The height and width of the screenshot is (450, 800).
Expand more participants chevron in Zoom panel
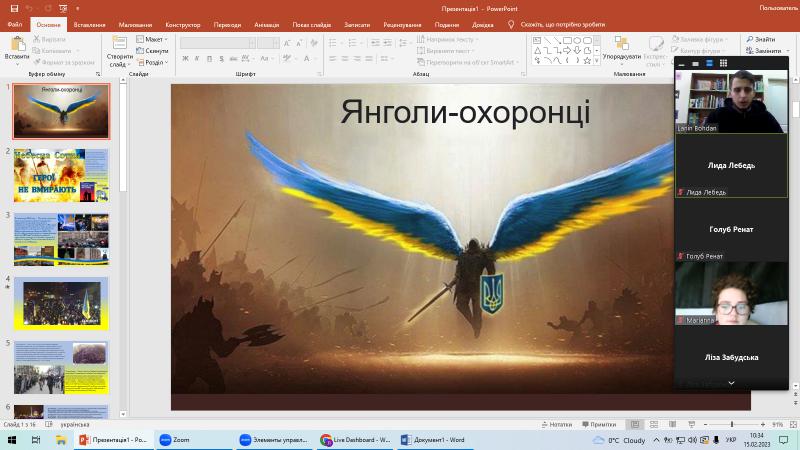[731, 383]
